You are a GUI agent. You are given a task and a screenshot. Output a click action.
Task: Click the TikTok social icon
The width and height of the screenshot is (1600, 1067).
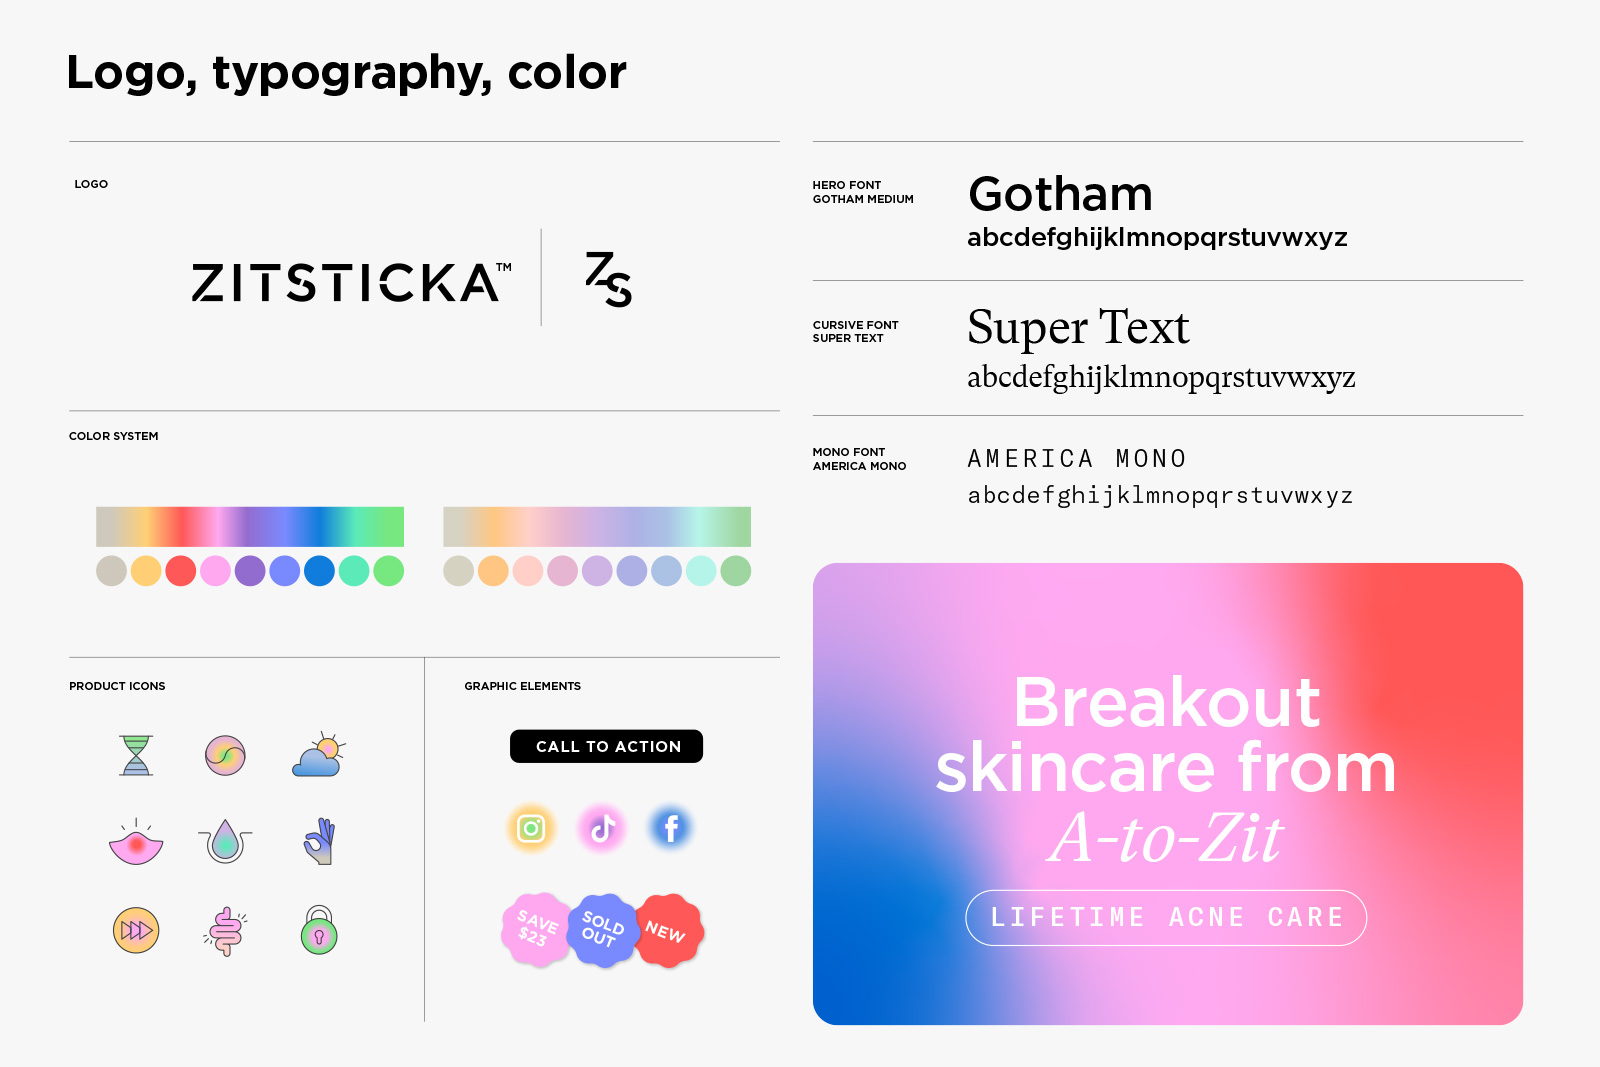coord(602,828)
